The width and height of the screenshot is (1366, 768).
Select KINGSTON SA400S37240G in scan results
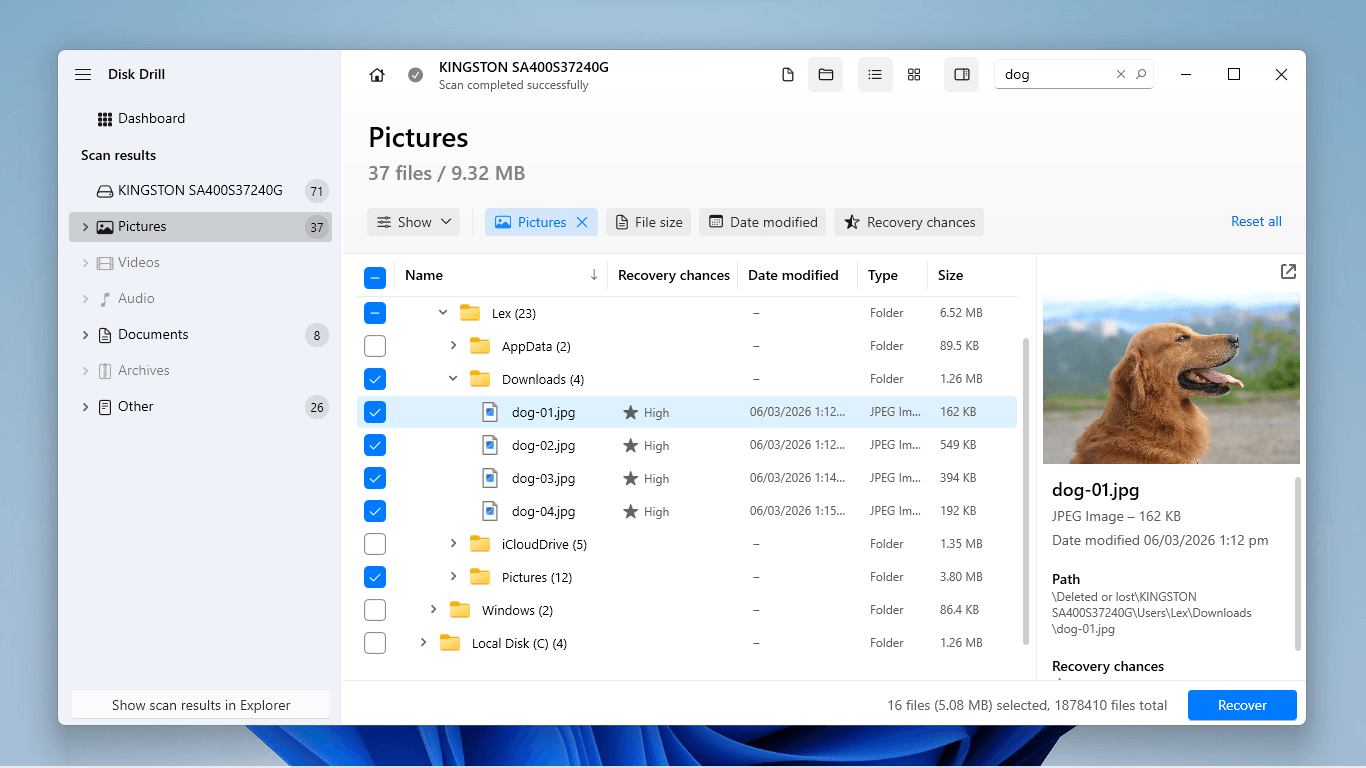coord(200,191)
